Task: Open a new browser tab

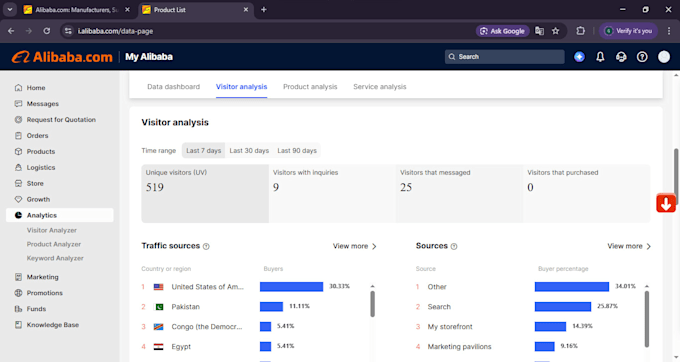Action: tap(264, 10)
